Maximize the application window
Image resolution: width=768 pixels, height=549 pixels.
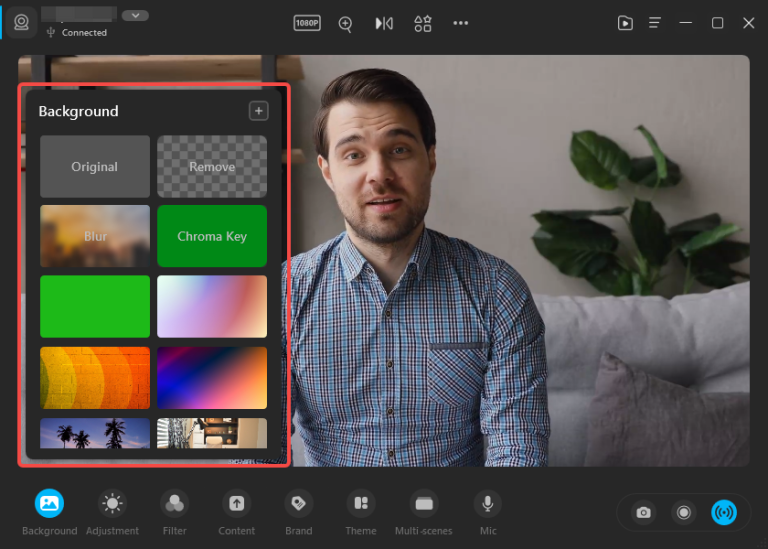tap(717, 23)
